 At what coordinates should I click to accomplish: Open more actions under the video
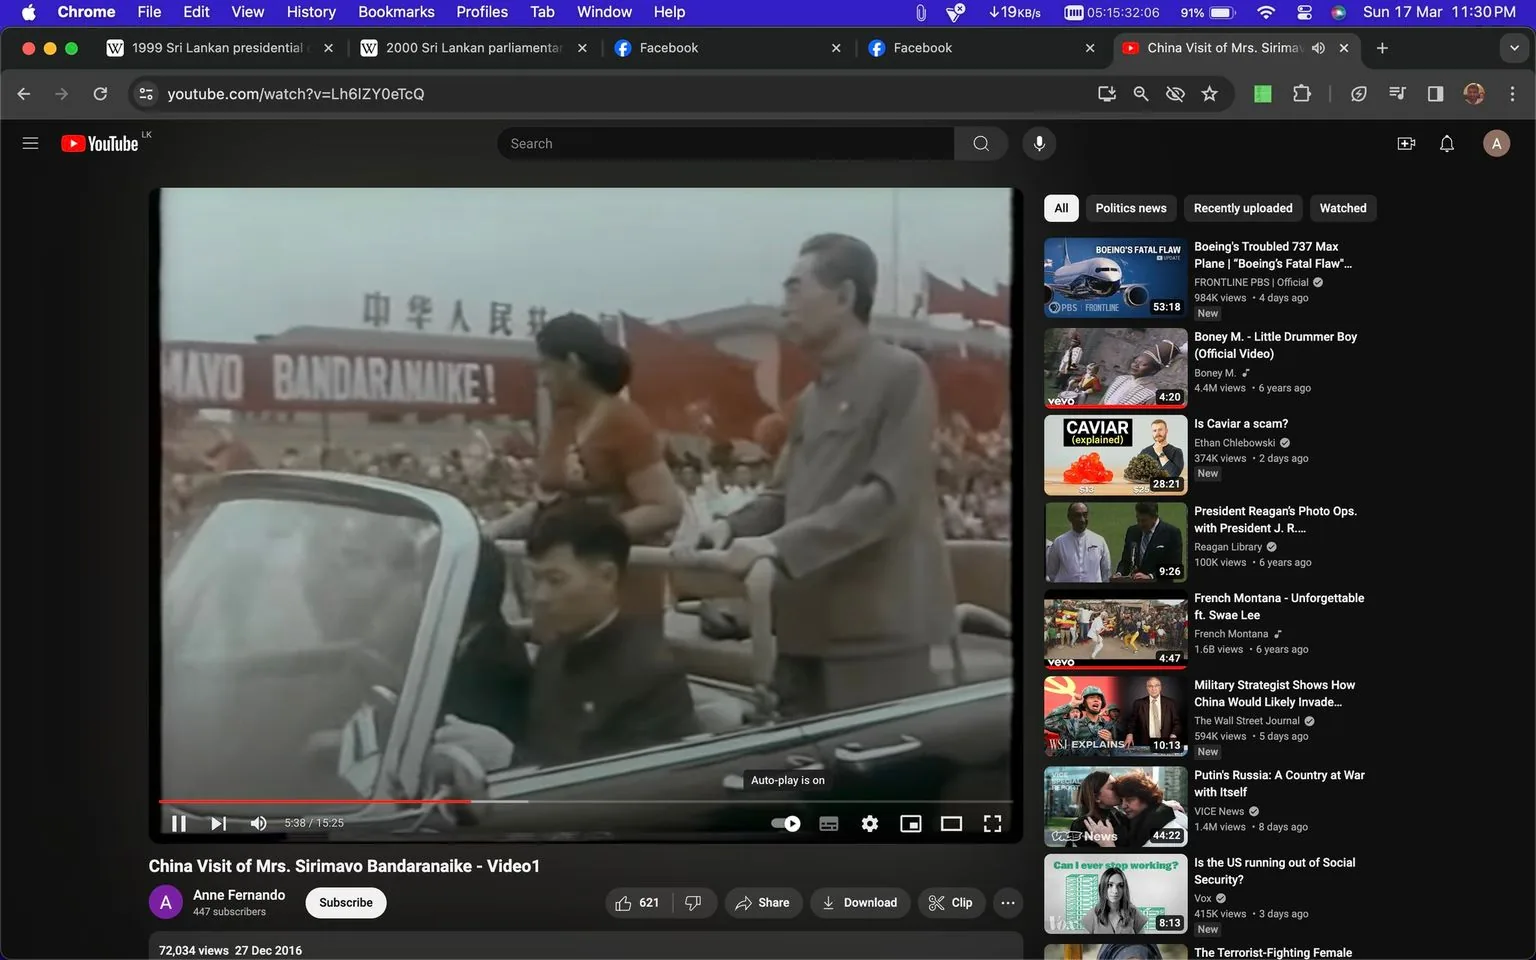point(1007,902)
